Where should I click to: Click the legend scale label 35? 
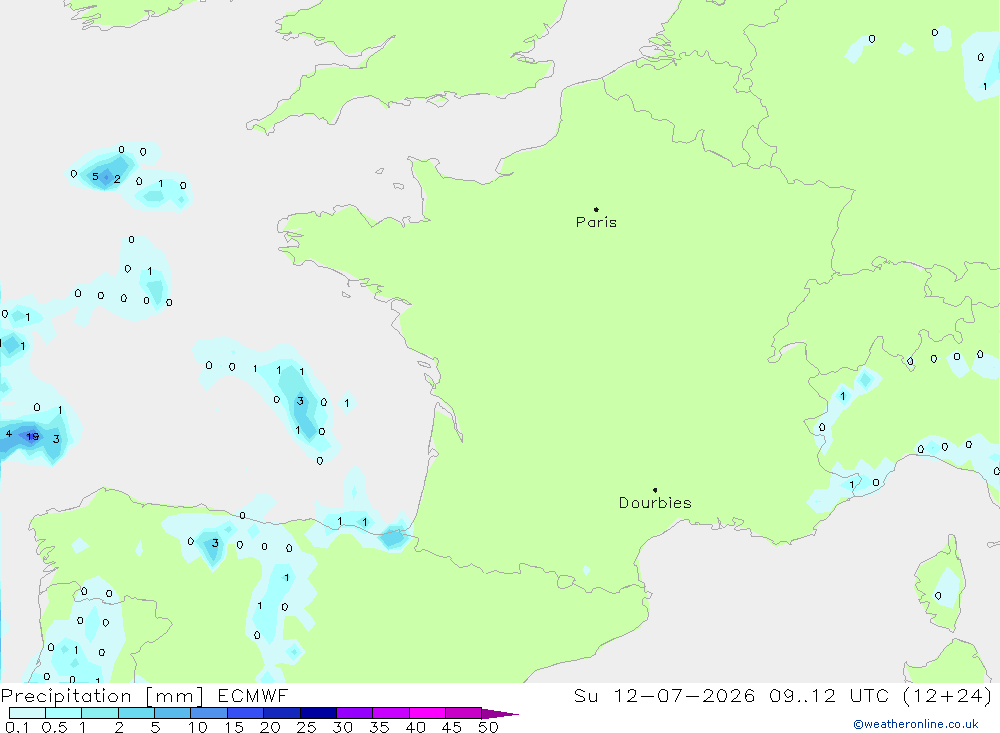(379, 727)
